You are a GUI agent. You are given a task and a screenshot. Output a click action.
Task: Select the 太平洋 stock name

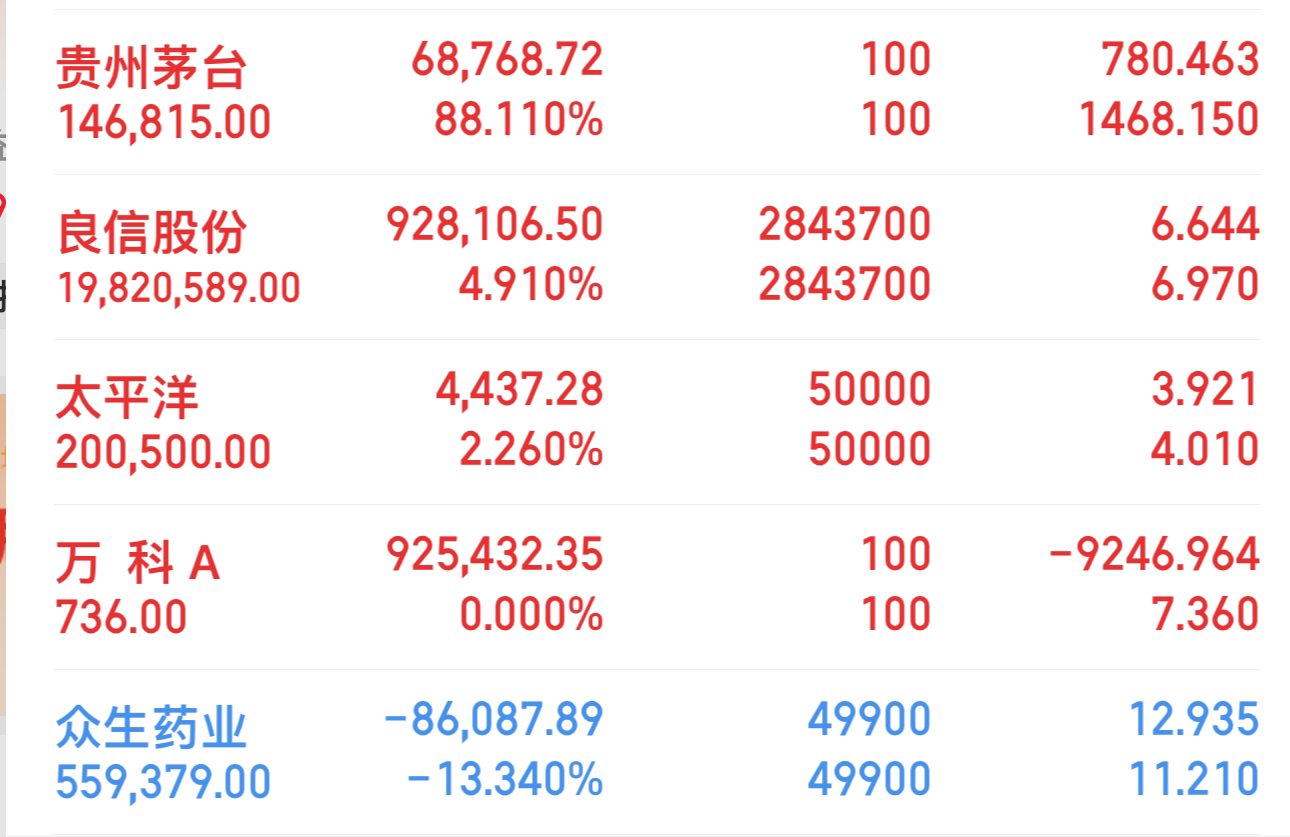[x=127, y=397]
